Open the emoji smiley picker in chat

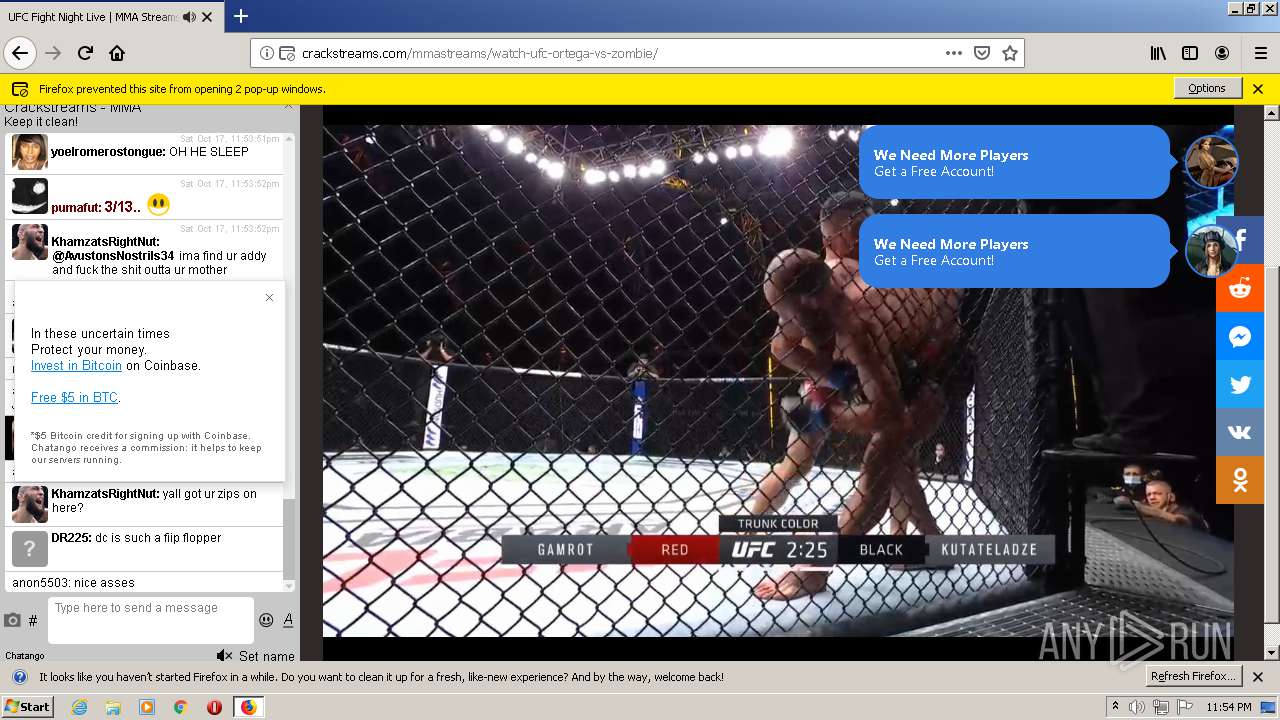pos(266,620)
